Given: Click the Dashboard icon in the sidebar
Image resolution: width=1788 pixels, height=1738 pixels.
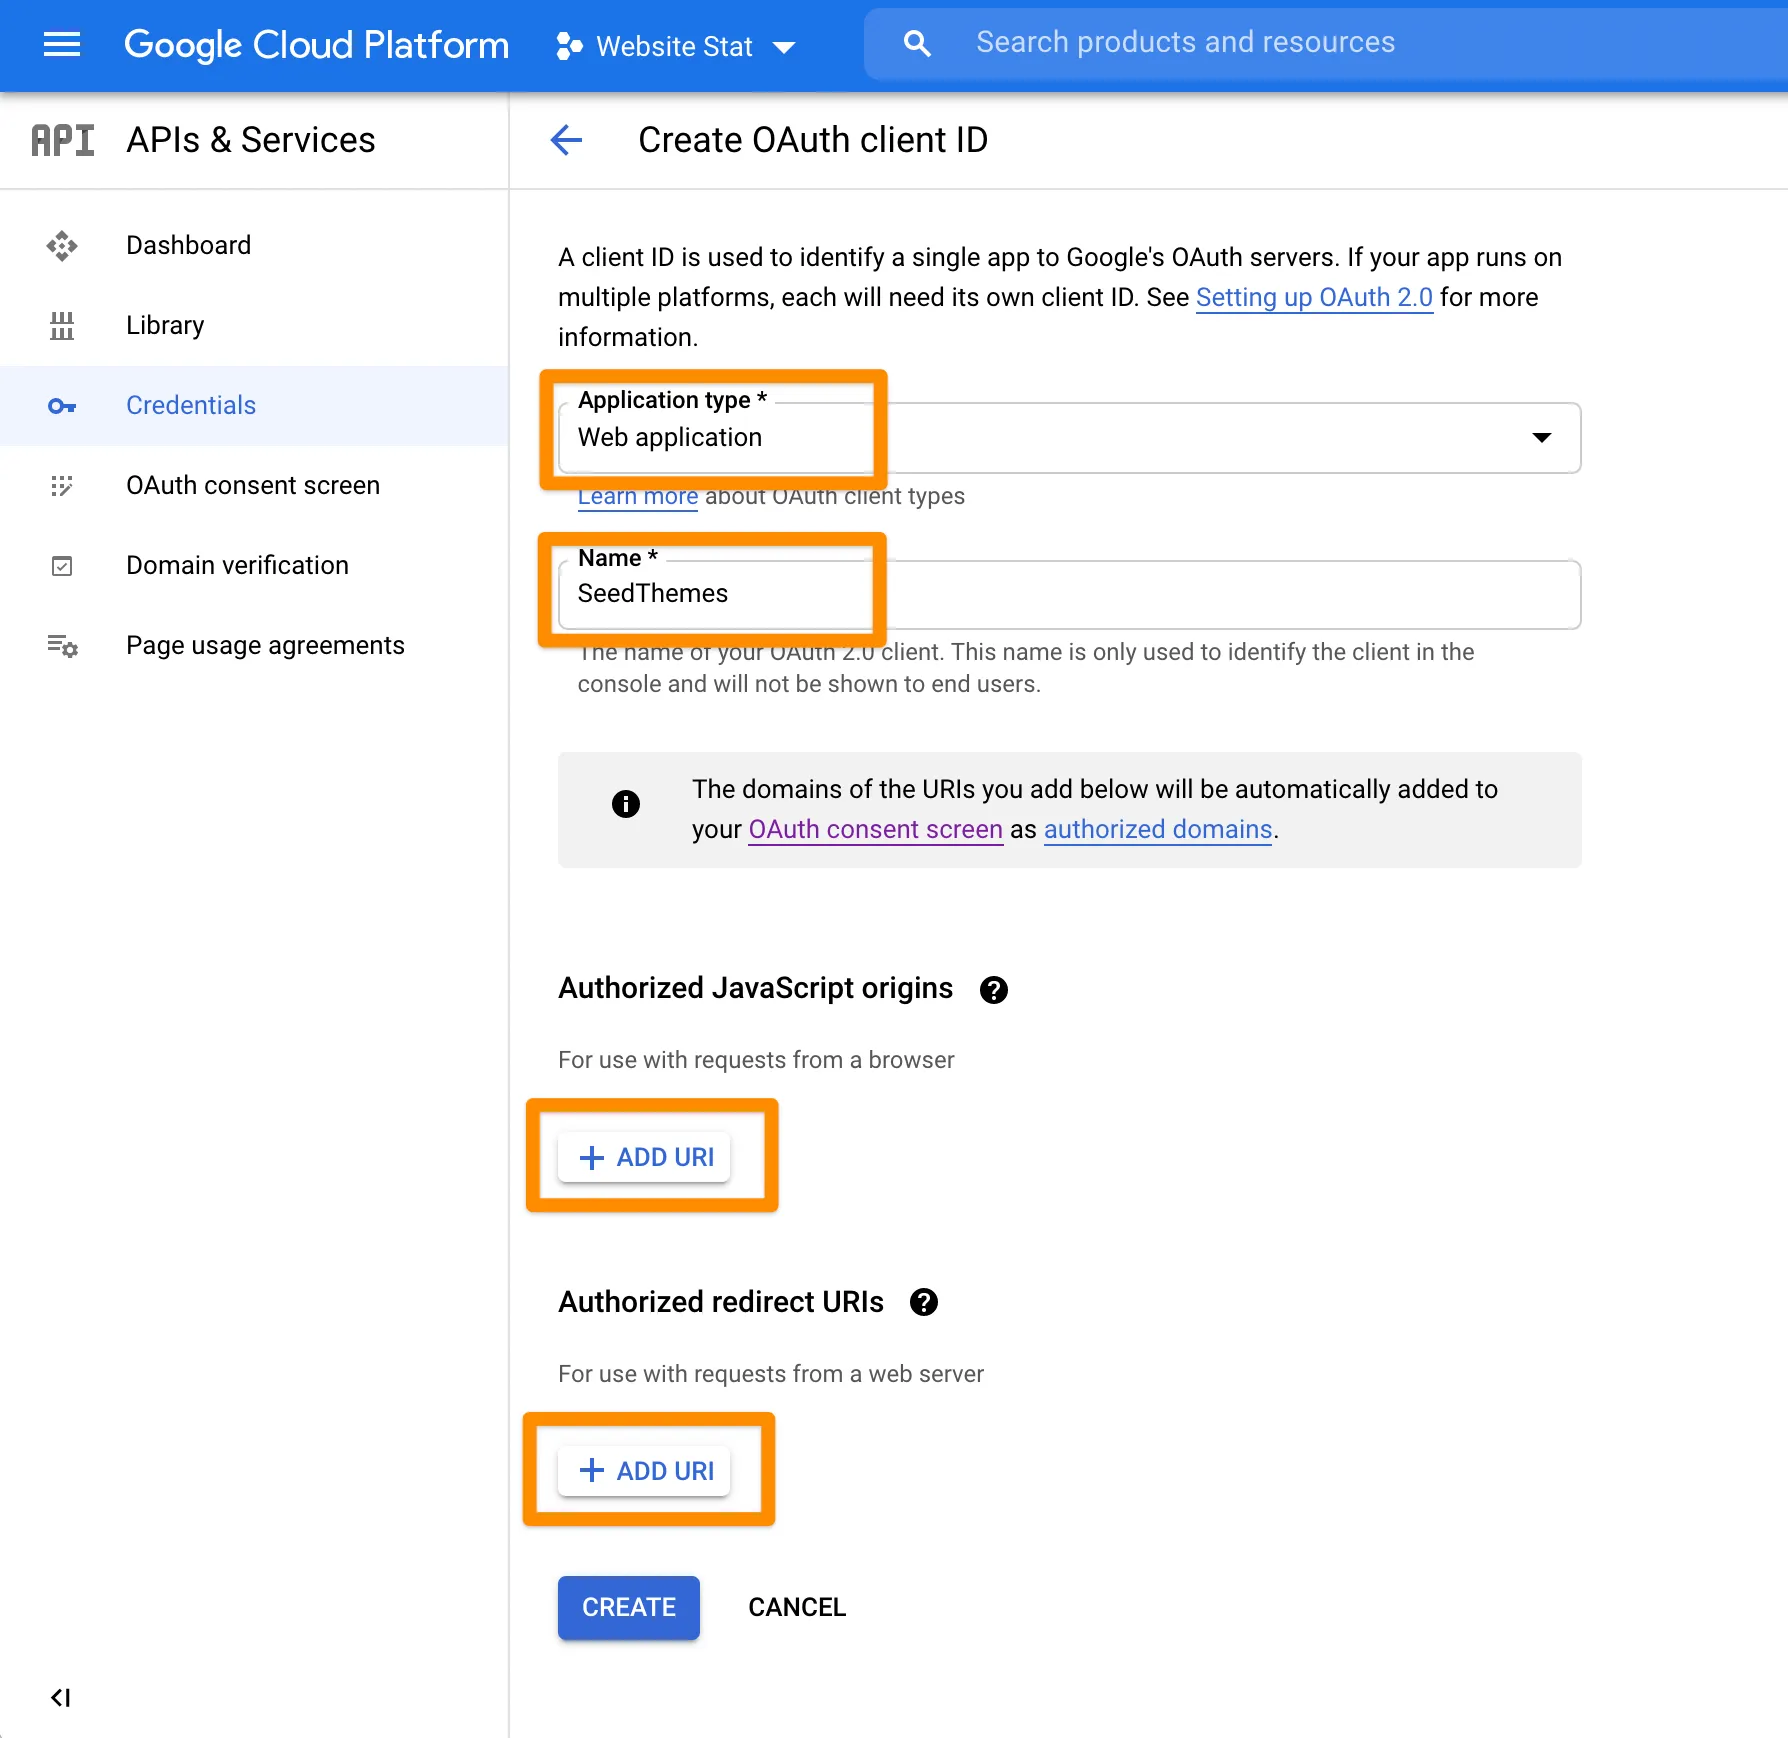Looking at the screenshot, I should click(62, 246).
